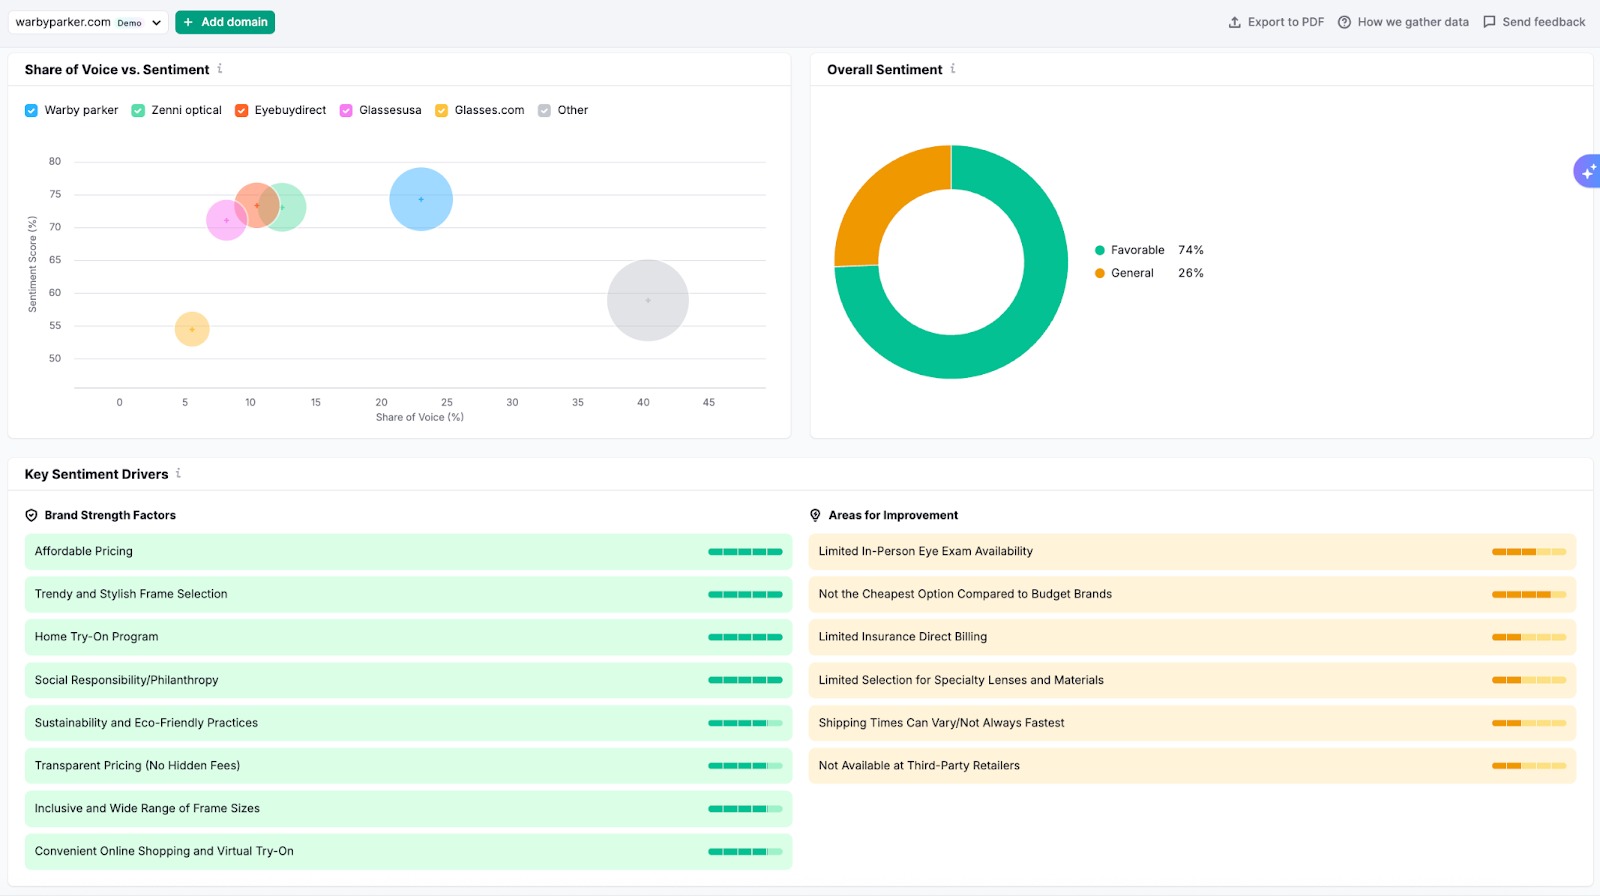Expand Limited In-Person Eye Exam Availability row
The height and width of the screenshot is (896, 1600).
(1192, 552)
